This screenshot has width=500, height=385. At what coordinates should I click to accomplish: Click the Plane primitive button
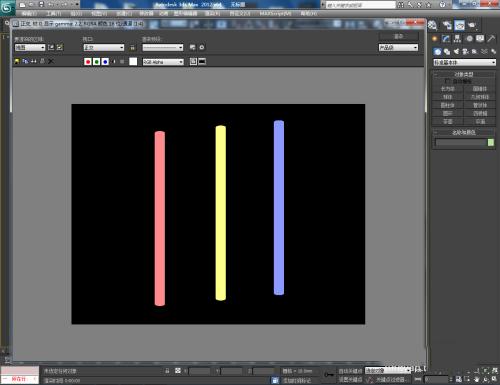pos(480,121)
